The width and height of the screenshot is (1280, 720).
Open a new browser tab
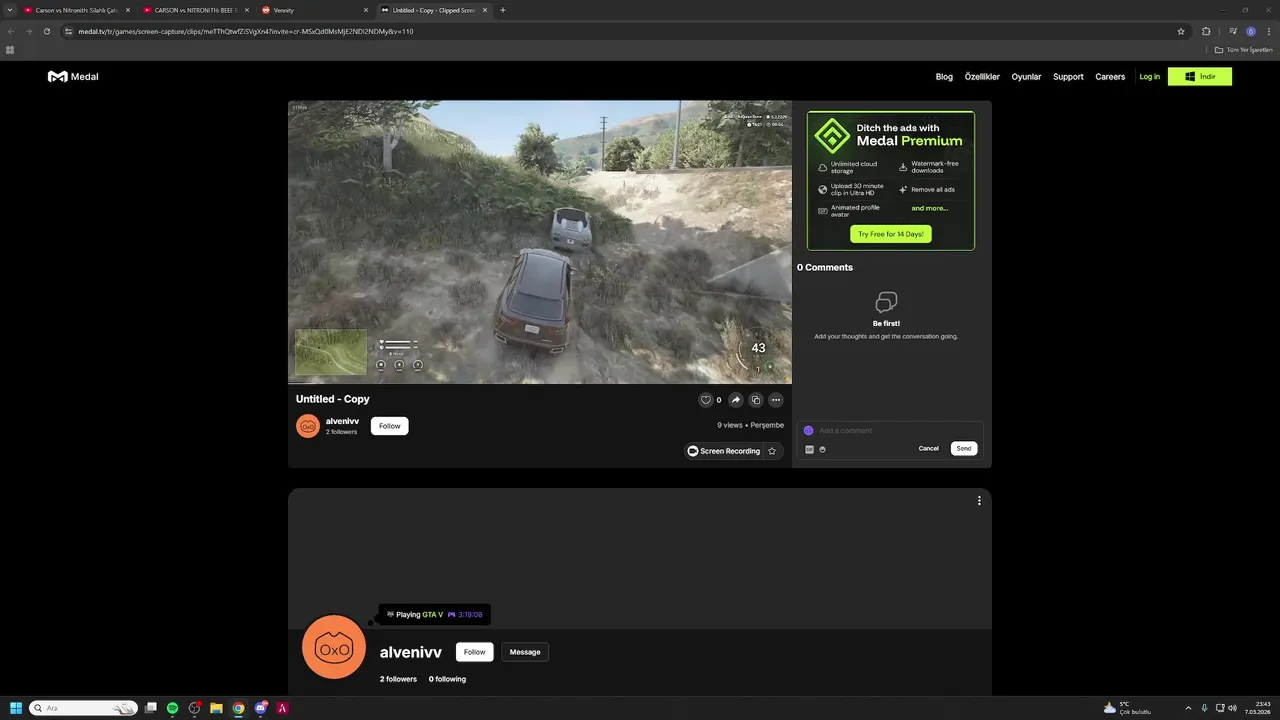pos(502,10)
